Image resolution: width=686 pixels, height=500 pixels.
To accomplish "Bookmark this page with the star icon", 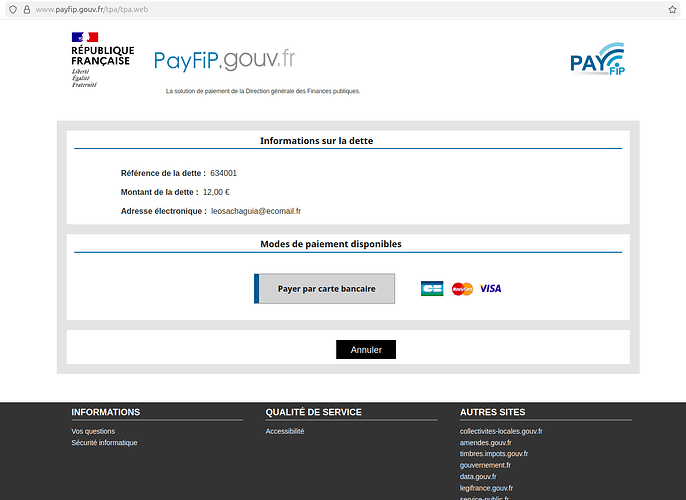I will [x=673, y=9].
